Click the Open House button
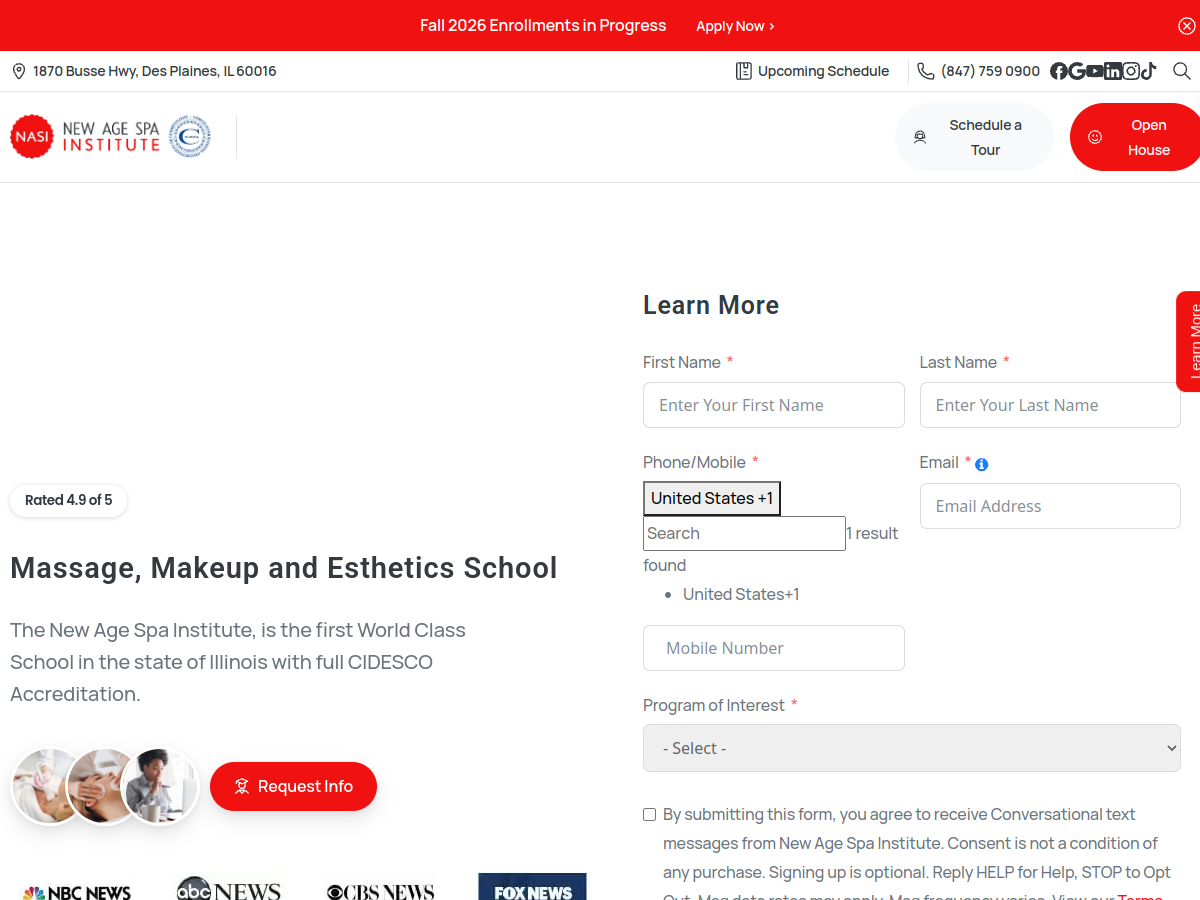This screenshot has width=1200, height=900. point(1135,137)
